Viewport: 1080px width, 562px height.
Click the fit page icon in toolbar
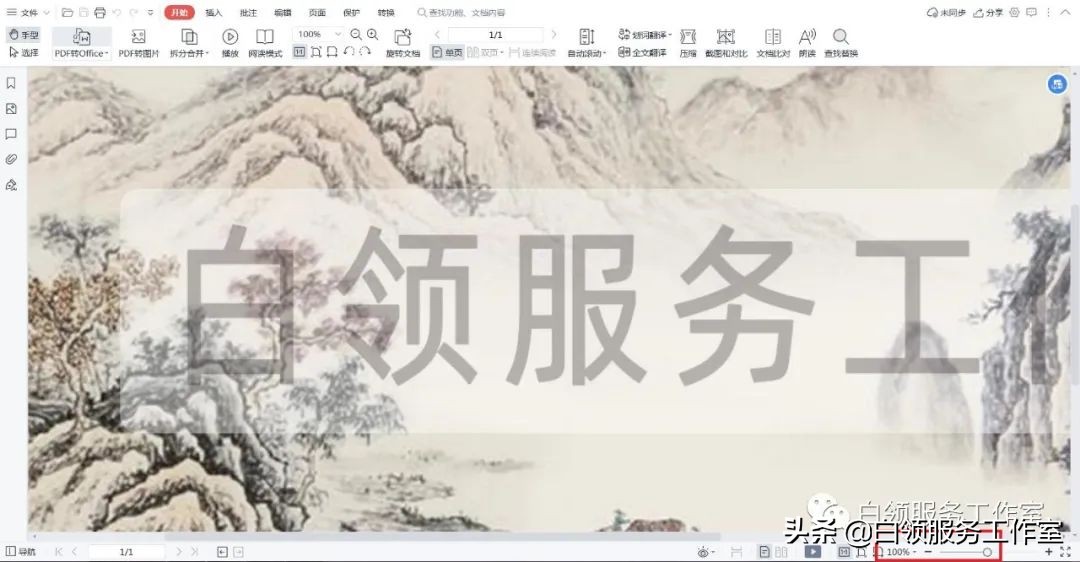316,52
